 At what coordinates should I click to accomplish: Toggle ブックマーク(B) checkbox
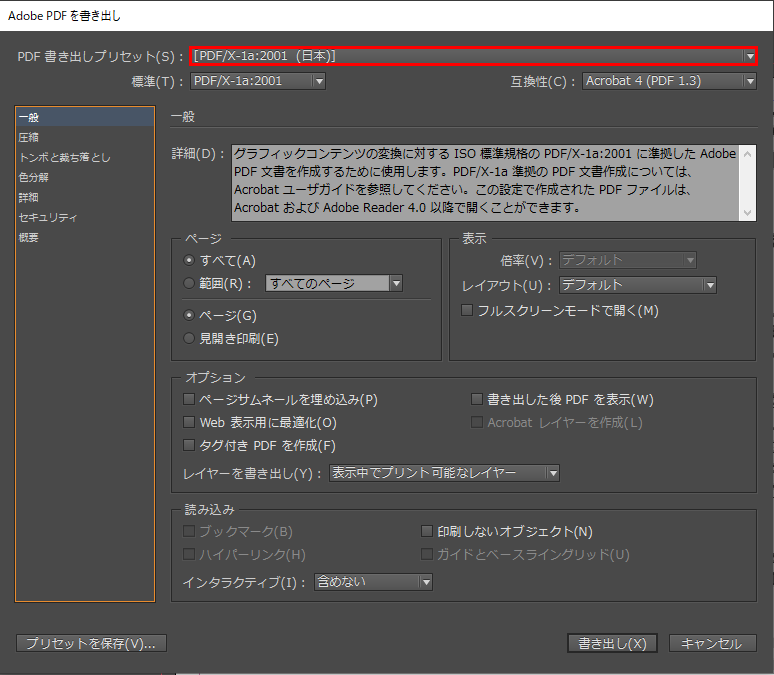[x=189, y=531]
